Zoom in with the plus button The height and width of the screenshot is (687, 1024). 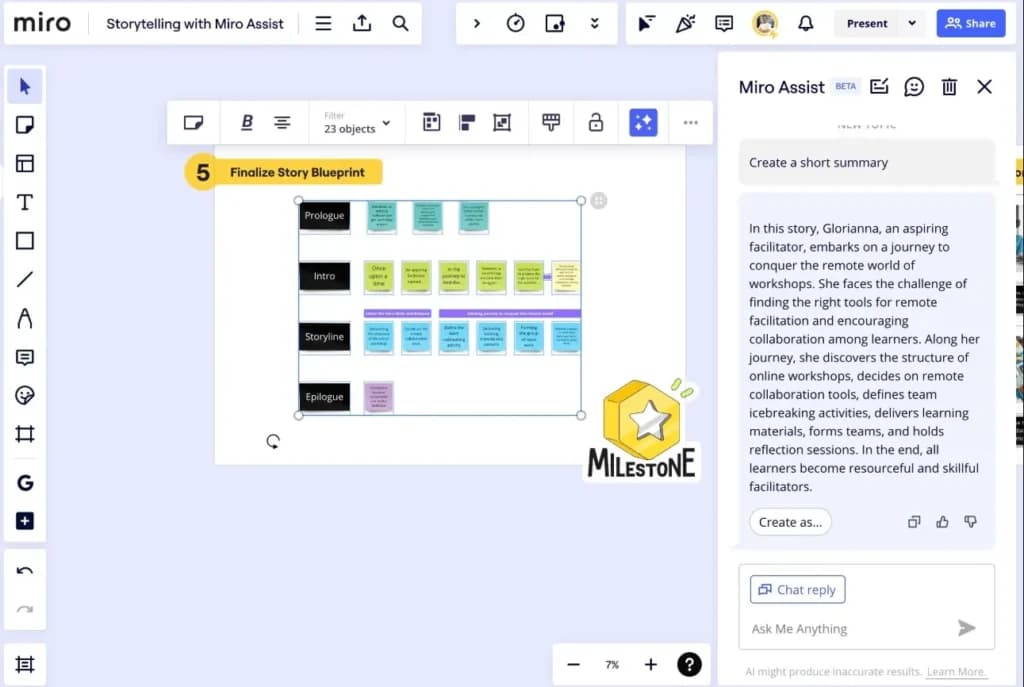click(x=650, y=664)
